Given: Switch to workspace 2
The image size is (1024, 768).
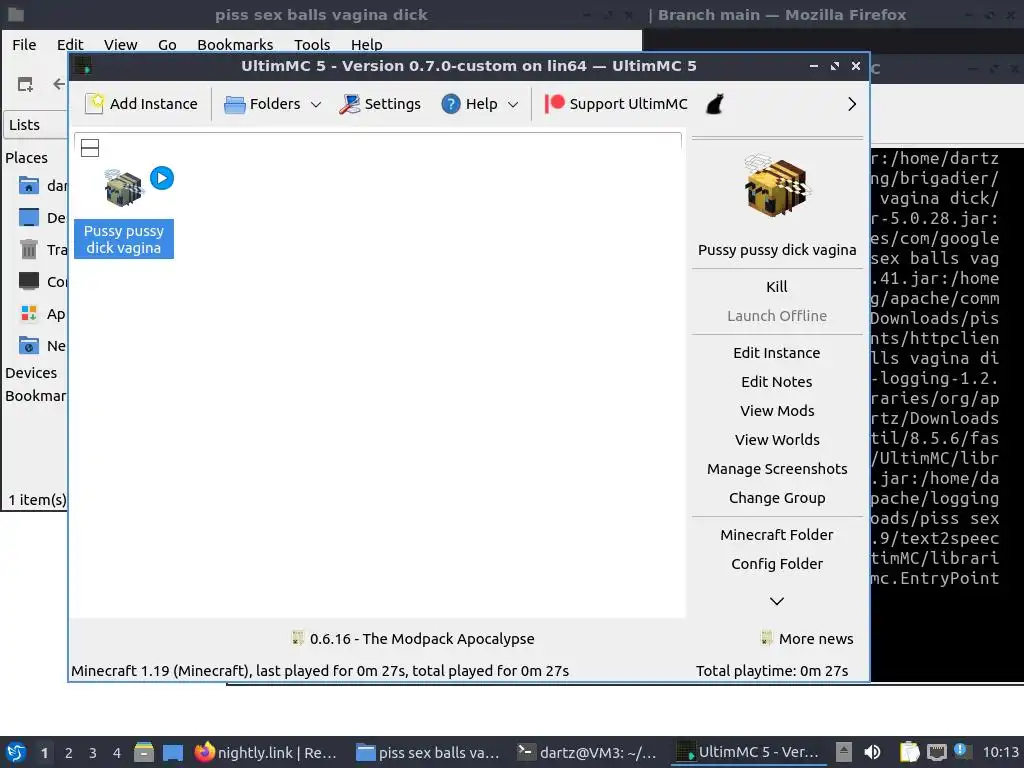Looking at the screenshot, I should click(x=69, y=753).
